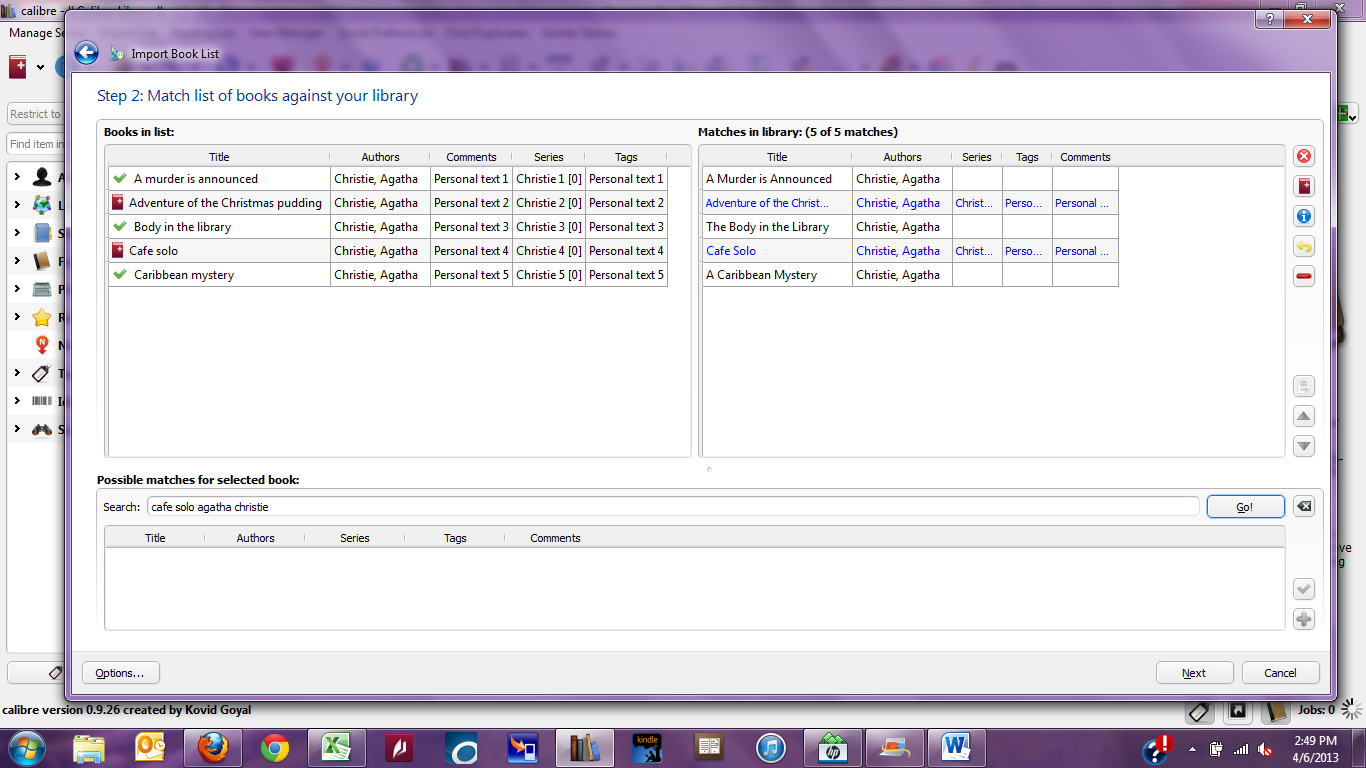This screenshot has height=768, width=1366.
Task: Expand the brown book Formats category
Action: pos(17,261)
